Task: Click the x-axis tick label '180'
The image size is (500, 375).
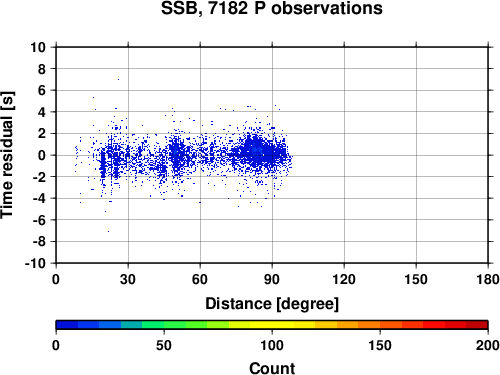Action: coord(488,279)
